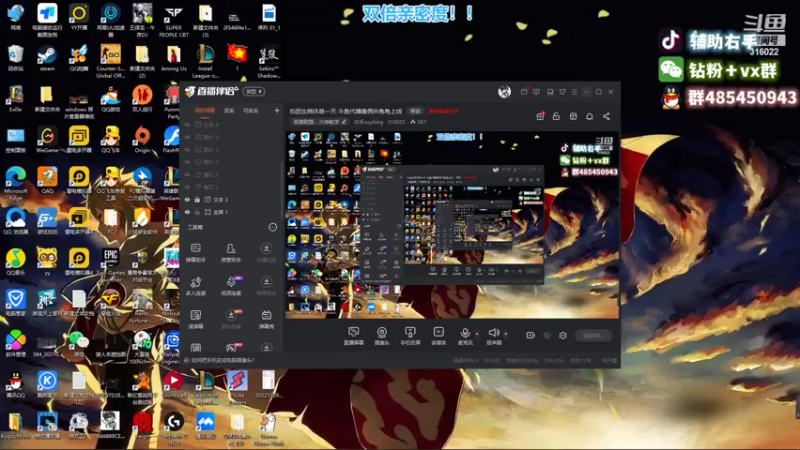Open the 多人连麦 tool
The height and width of the screenshot is (450, 800).
coord(195,286)
